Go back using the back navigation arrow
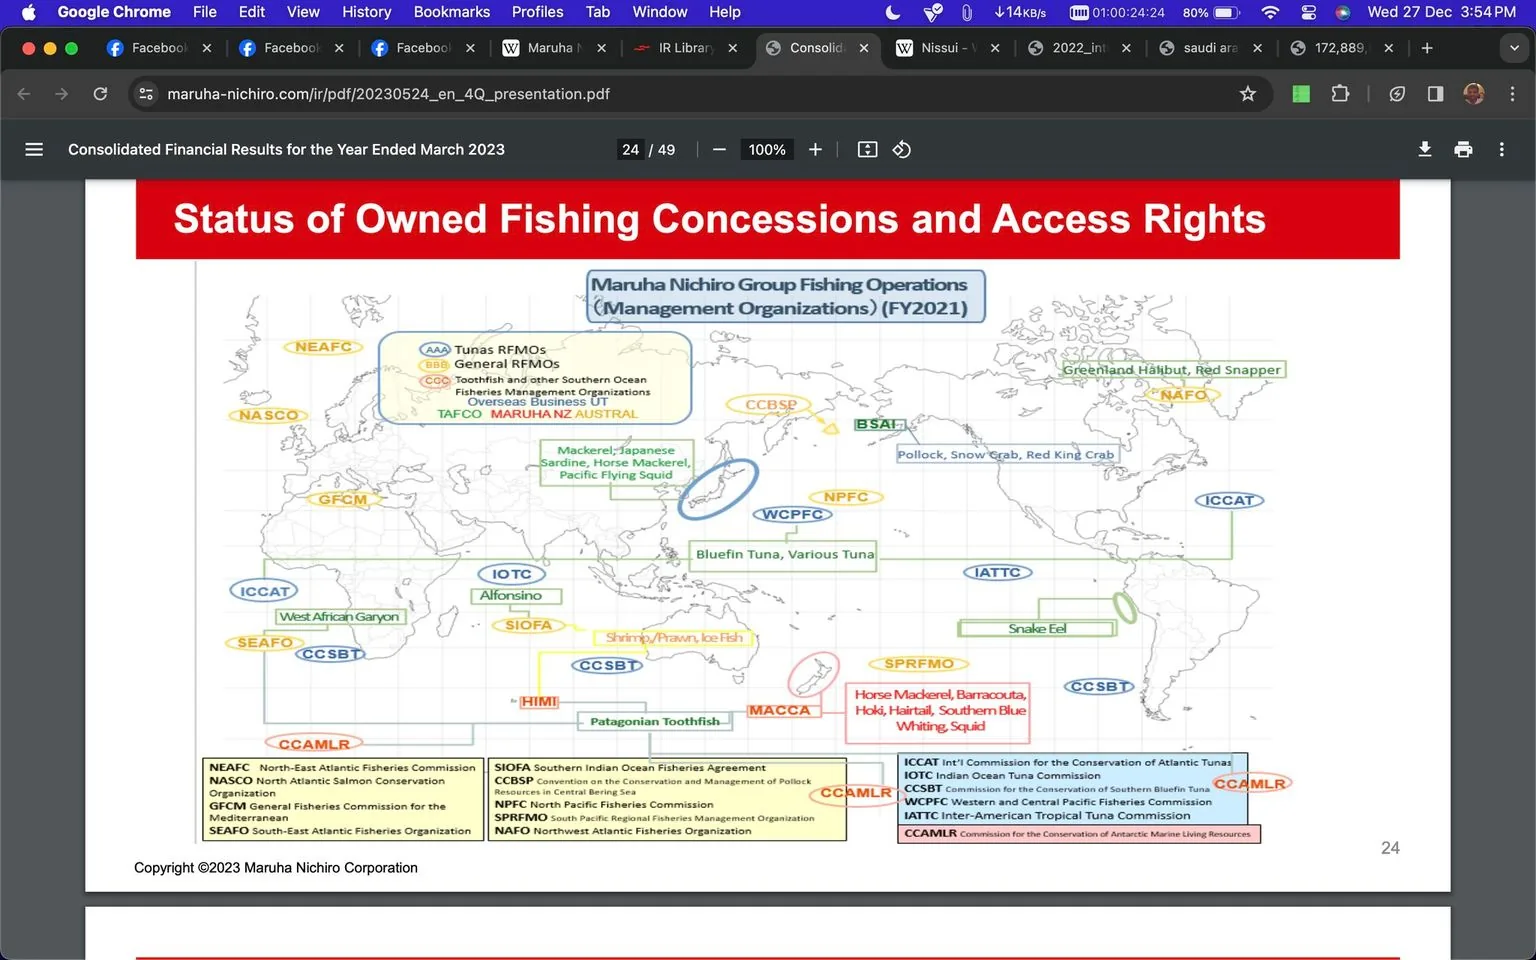1536x960 pixels. [x=23, y=93]
